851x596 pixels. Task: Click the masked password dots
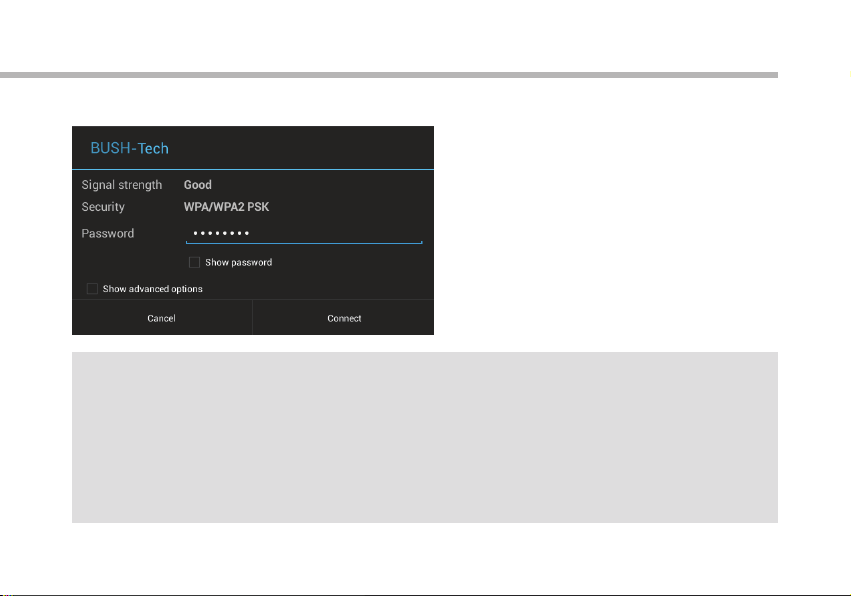pos(221,234)
